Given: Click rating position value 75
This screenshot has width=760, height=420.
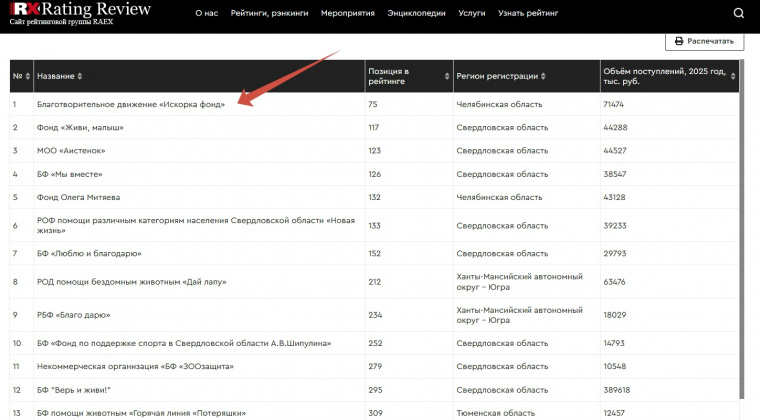Looking at the screenshot, I should coord(373,104).
